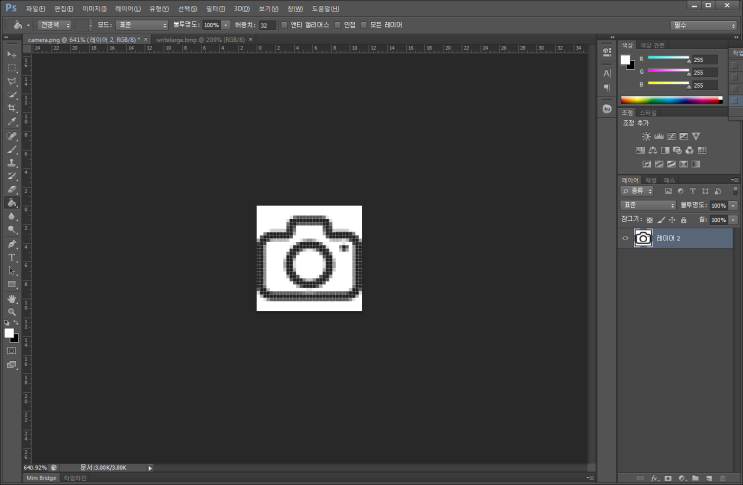Viewport: 743px width, 485px height.
Task: Select the Dodge tool
Action: pyautogui.click(x=12, y=230)
